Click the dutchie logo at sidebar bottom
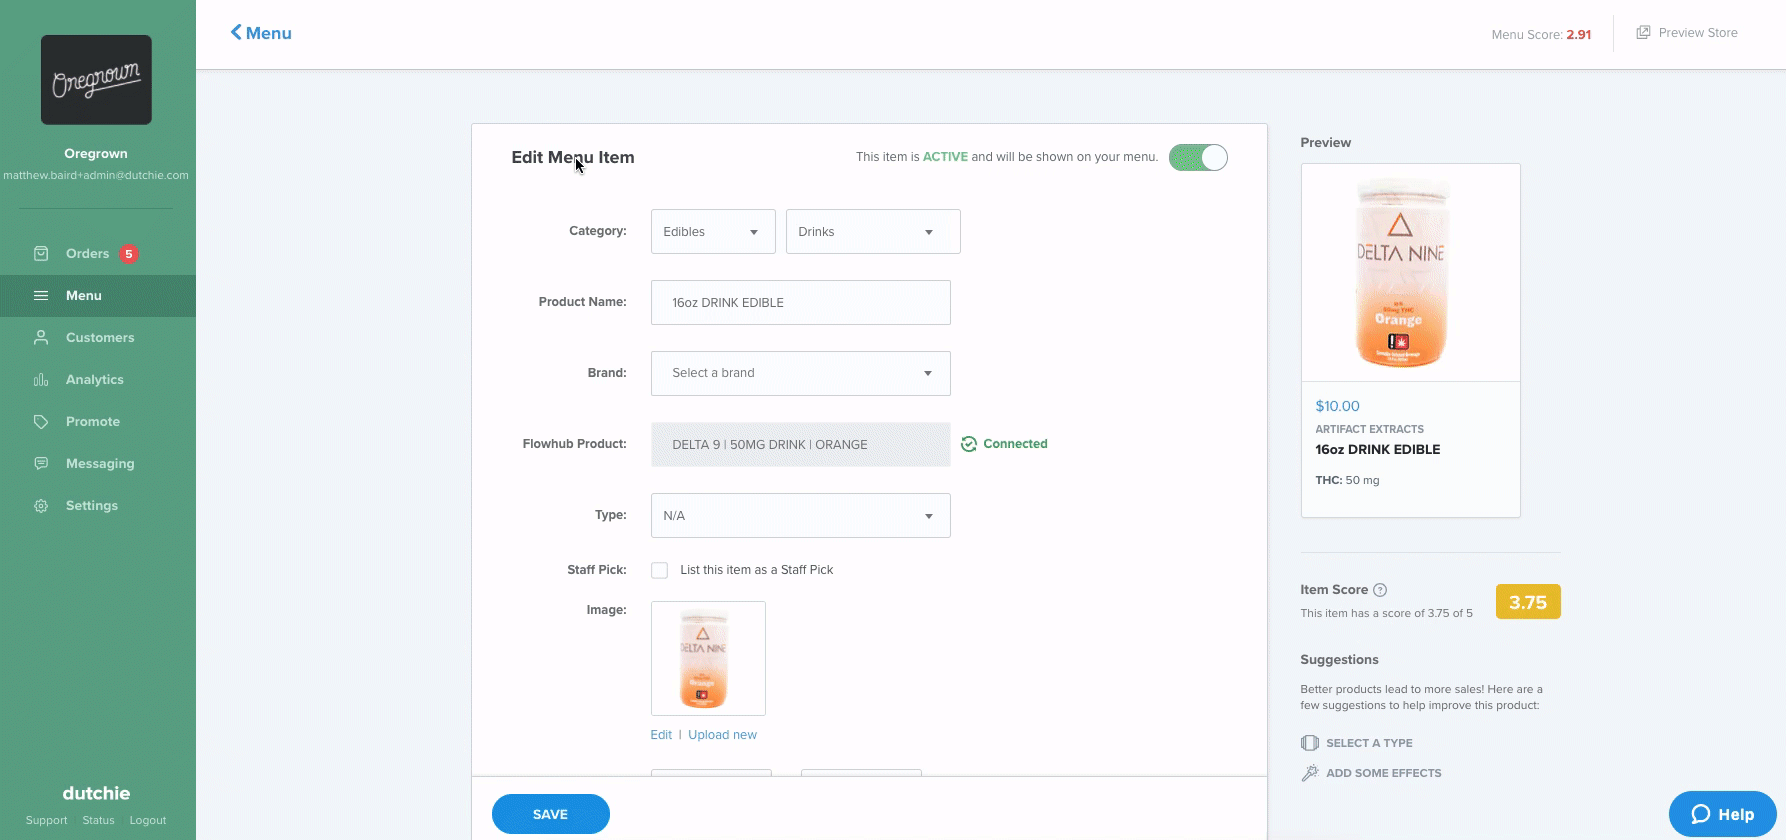The height and width of the screenshot is (840, 1786). (96, 793)
